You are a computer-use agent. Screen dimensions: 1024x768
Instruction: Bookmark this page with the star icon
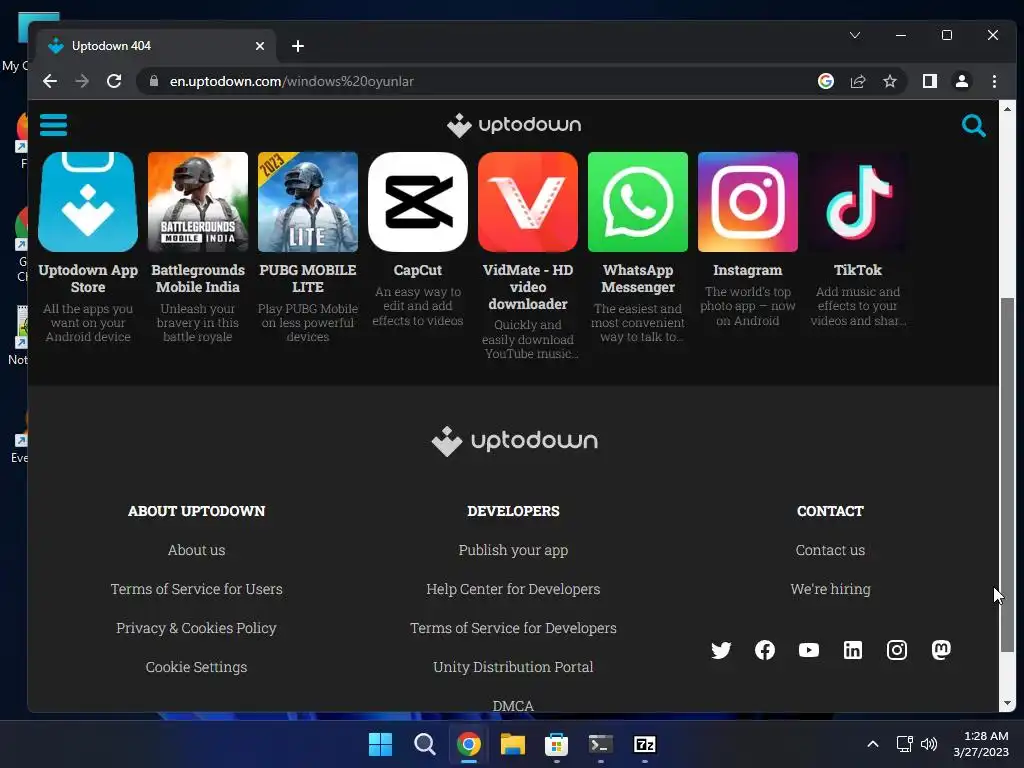[889, 81]
